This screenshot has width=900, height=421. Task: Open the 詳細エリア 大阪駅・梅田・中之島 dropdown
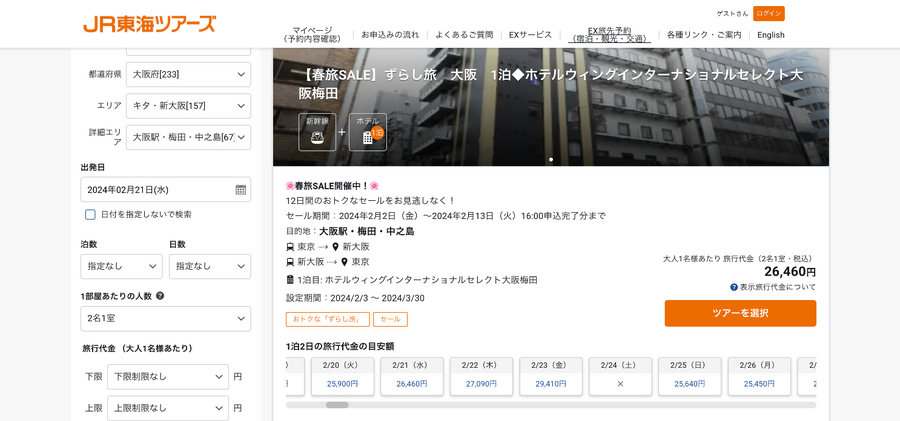tap(188, 137)
